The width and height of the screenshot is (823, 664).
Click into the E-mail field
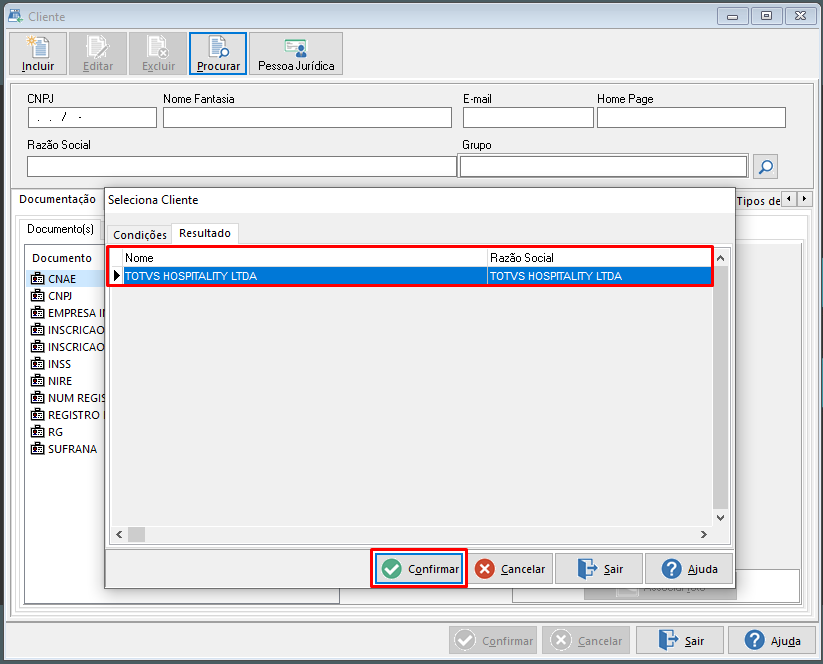(528, 118)
